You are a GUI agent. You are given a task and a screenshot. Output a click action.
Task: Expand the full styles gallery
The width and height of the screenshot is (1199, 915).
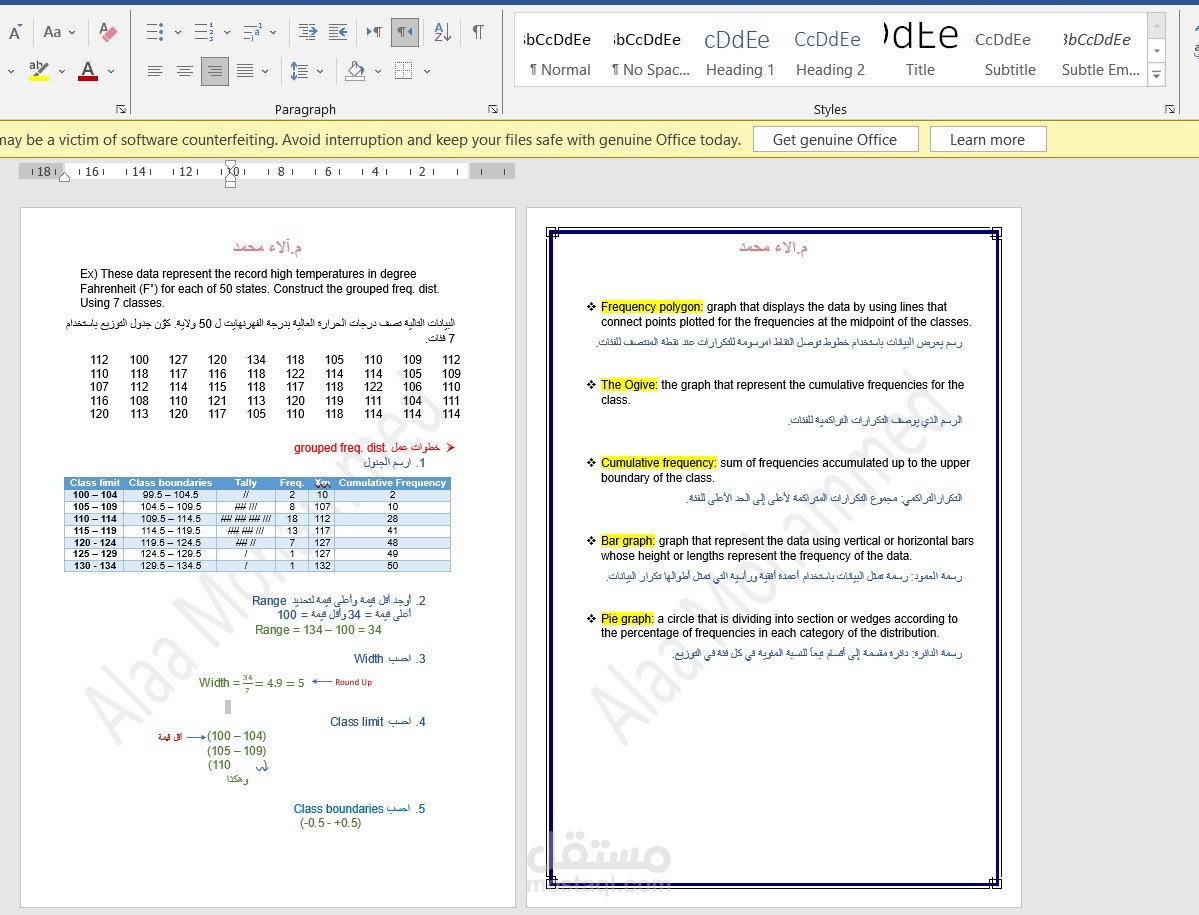[1157, 75]
